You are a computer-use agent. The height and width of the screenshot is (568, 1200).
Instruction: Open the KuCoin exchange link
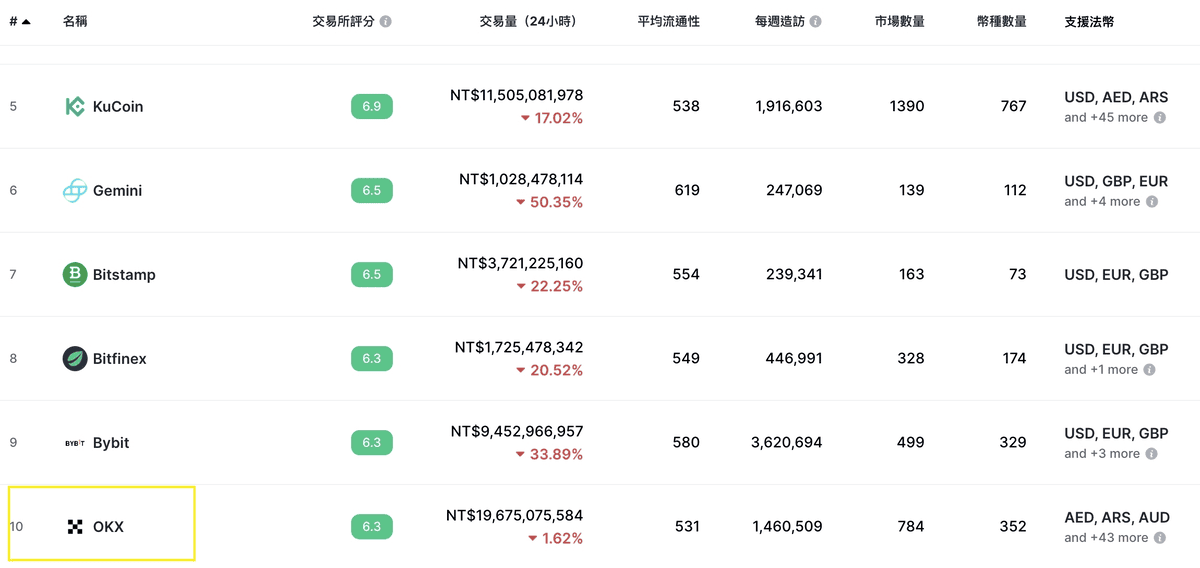pyautogui.click(x=118, y=106)
